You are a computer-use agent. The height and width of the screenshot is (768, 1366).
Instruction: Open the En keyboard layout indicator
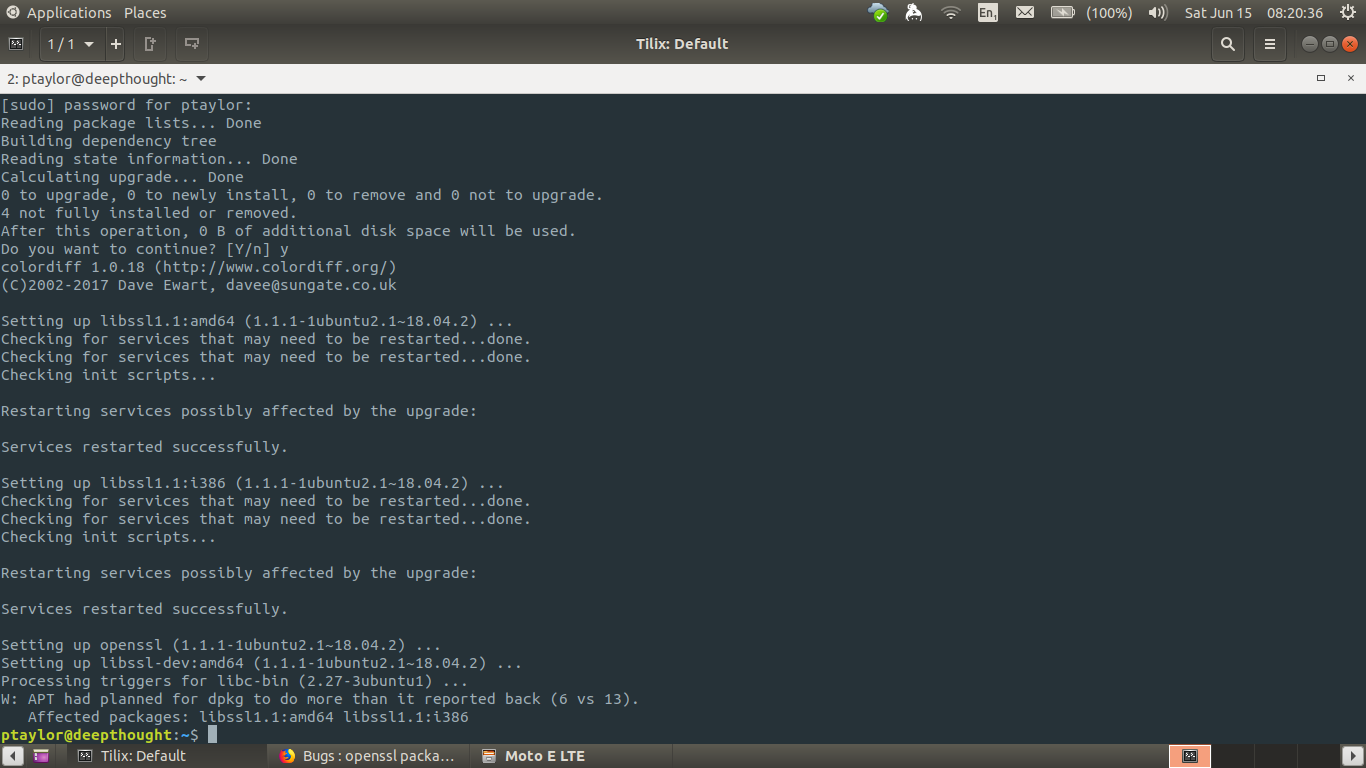click(988, 13)
